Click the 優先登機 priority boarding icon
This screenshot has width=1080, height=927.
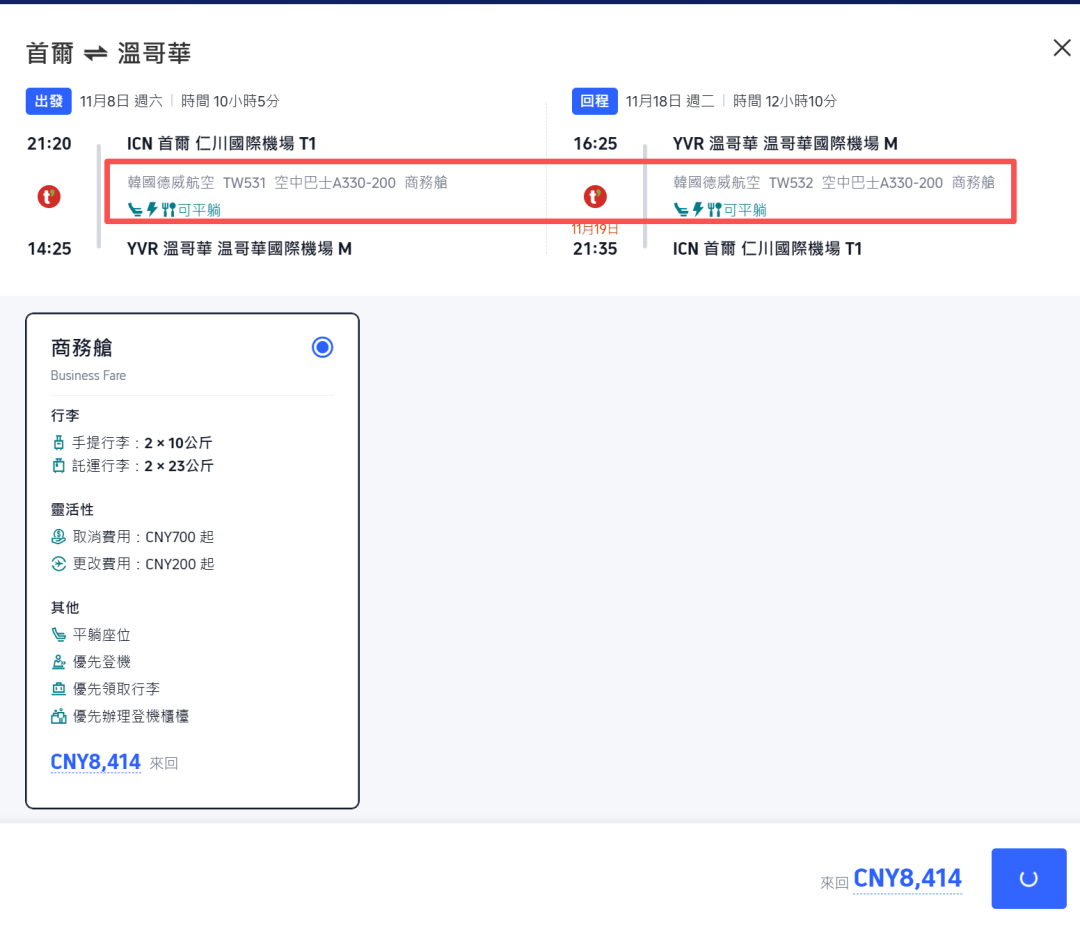click(59, 662)
